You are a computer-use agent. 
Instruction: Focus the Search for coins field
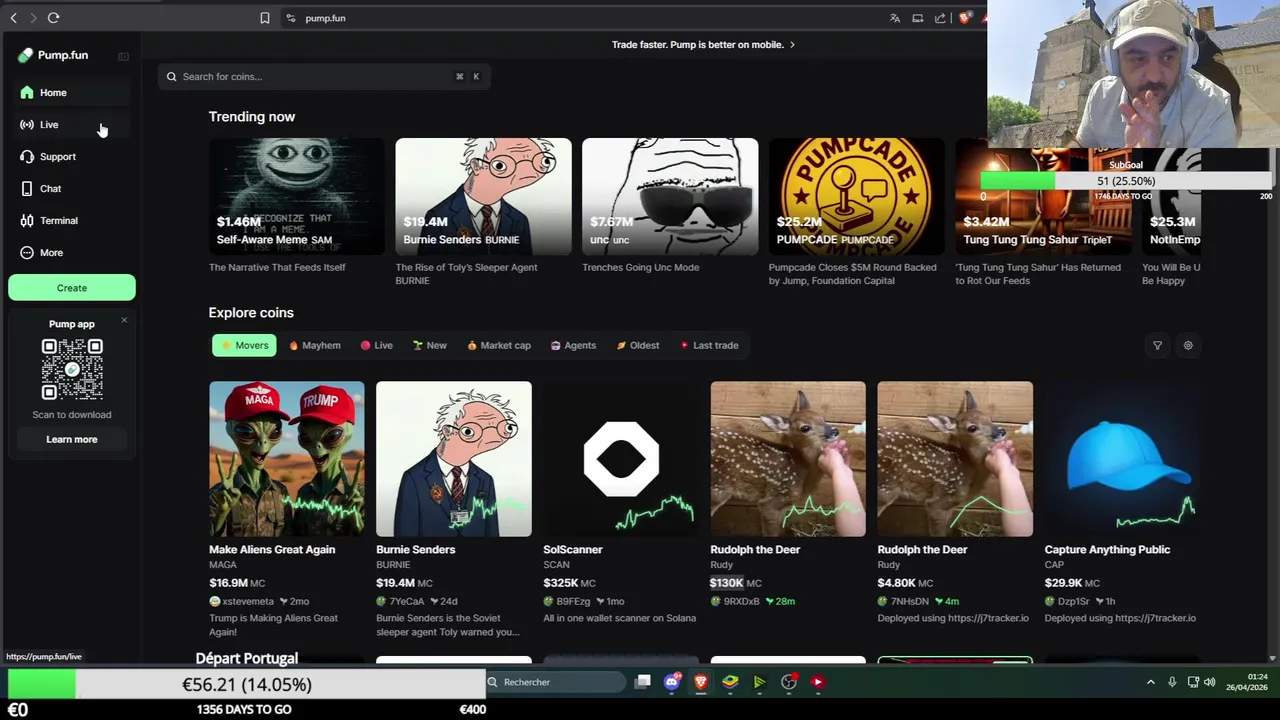pos(324,77)
